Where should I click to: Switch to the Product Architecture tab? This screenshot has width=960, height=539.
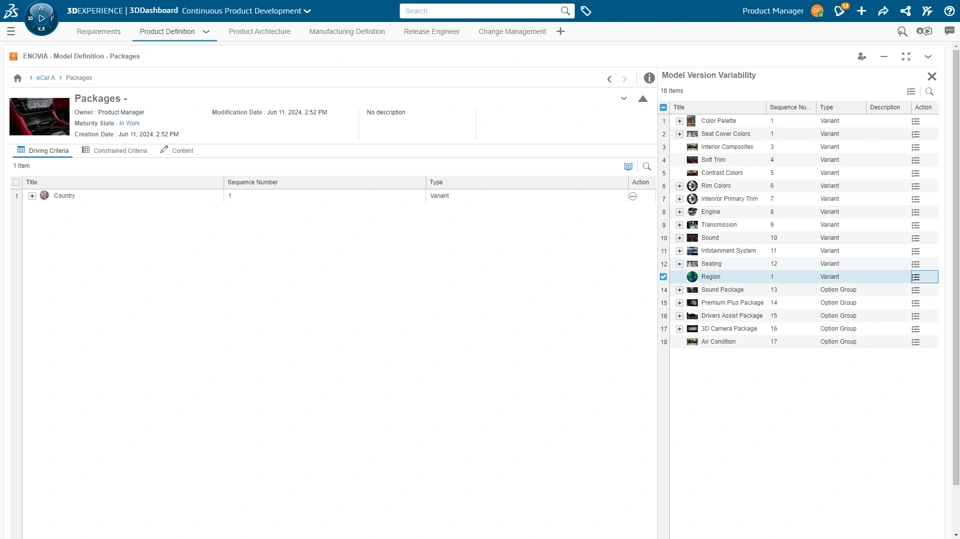pyautogui.click(x=260, y=31)
